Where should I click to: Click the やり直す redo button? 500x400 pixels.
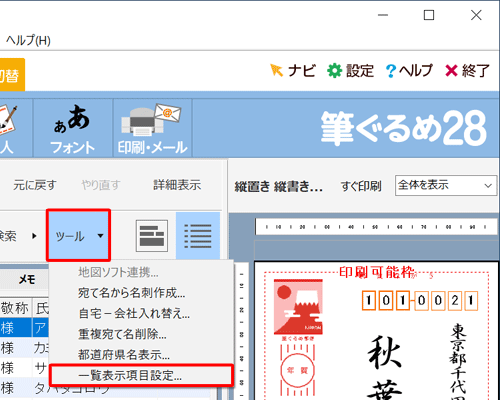click(x=101, y=185)
